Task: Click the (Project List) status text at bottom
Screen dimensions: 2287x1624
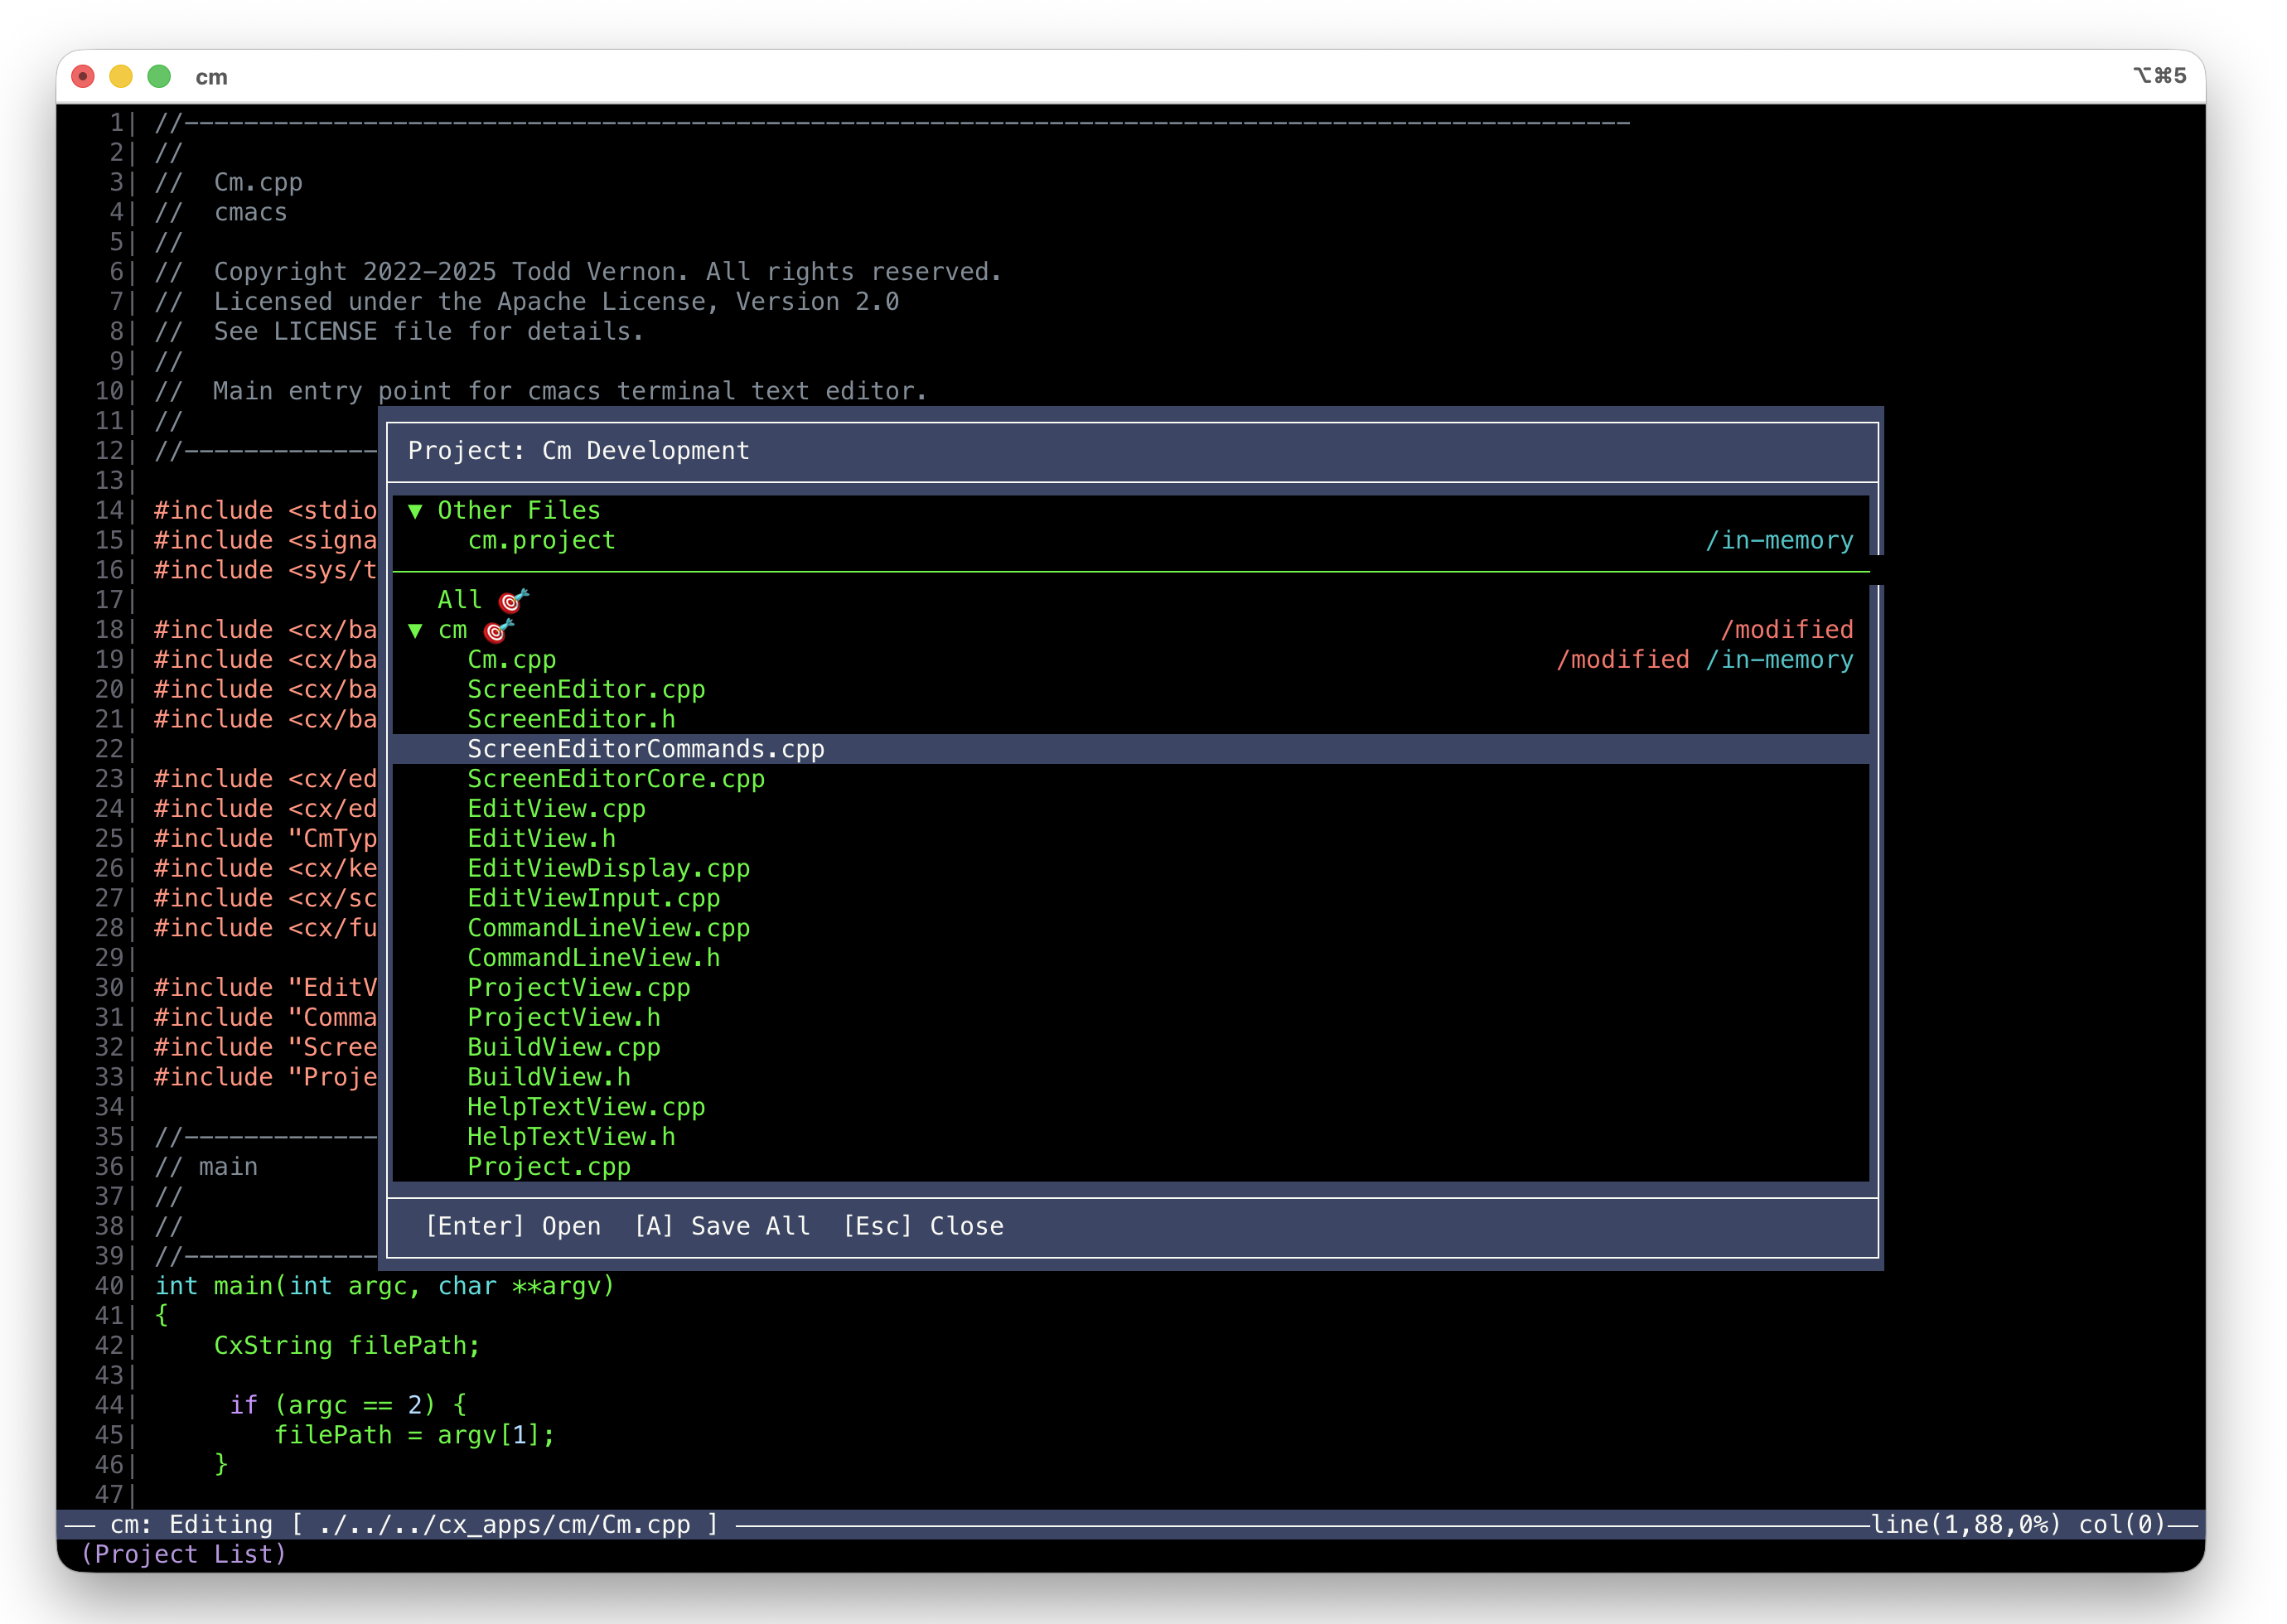Action: pyautogui.click(x=184, y=1554)
